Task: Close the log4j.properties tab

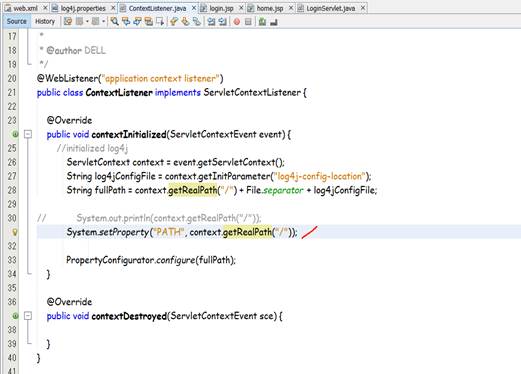Action: point(113,8)
